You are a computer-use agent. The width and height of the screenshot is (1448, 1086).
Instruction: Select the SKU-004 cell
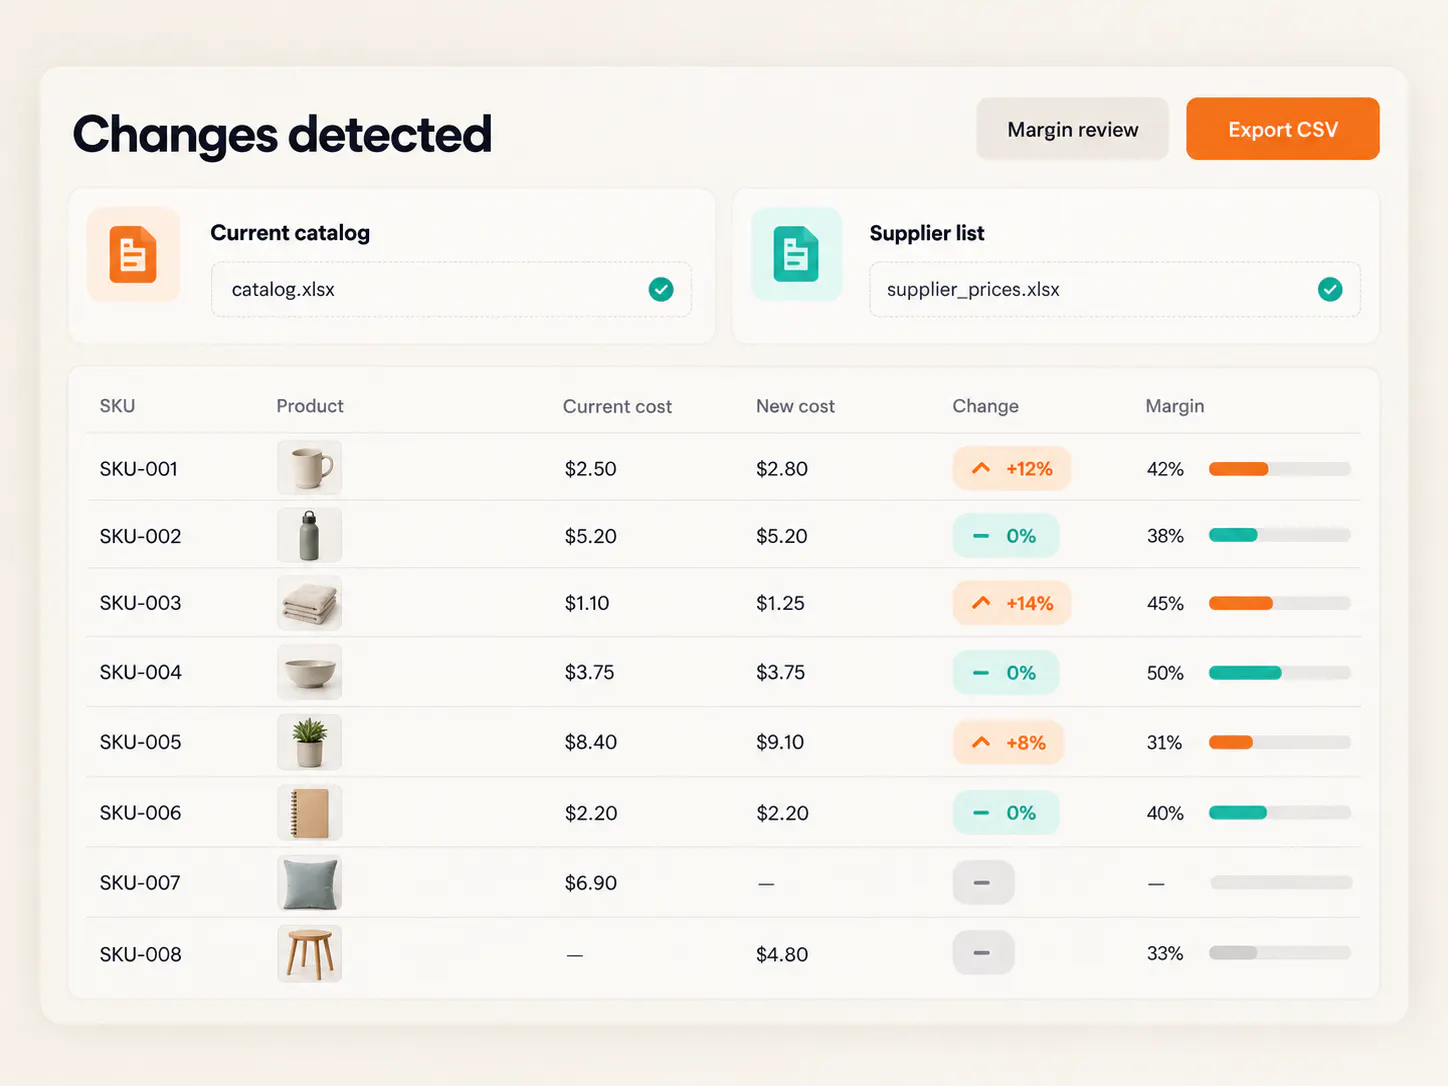(x=141, y=672)
